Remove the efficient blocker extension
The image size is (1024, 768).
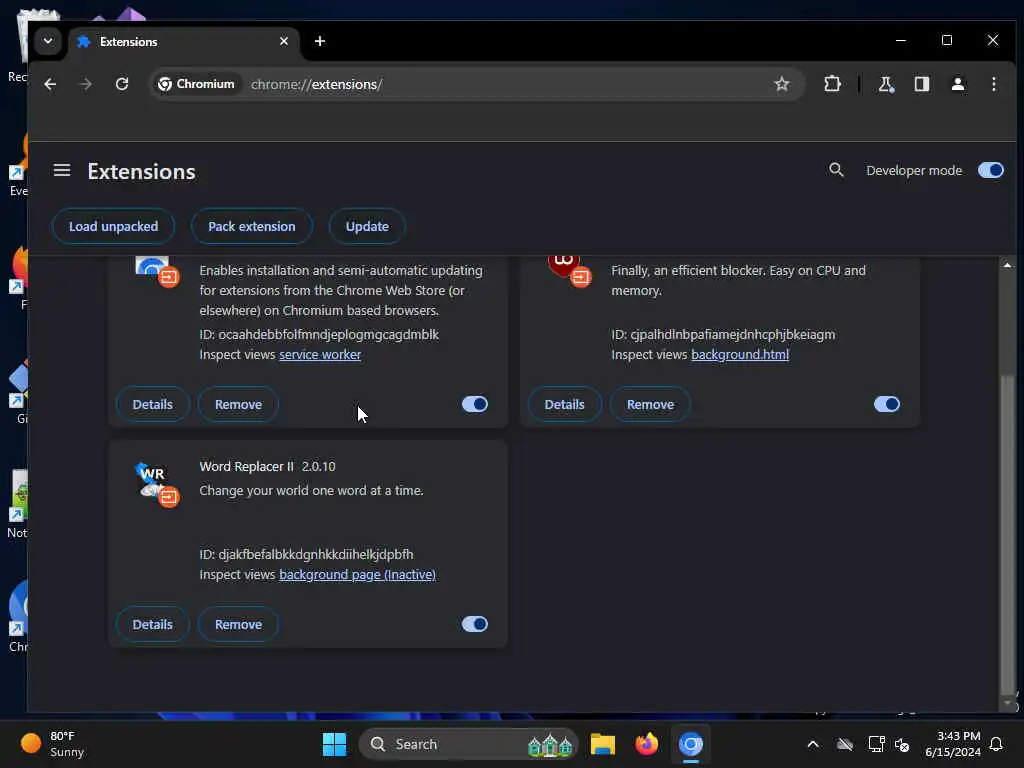click(x=650, y=404)
